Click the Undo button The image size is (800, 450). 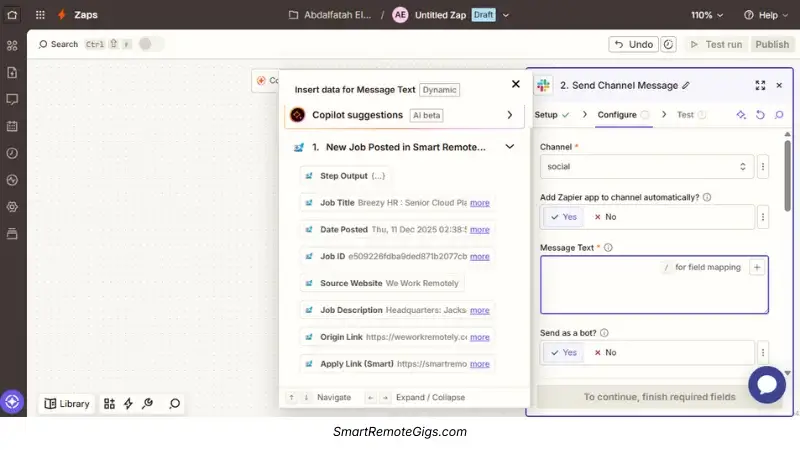pos(633,44)
